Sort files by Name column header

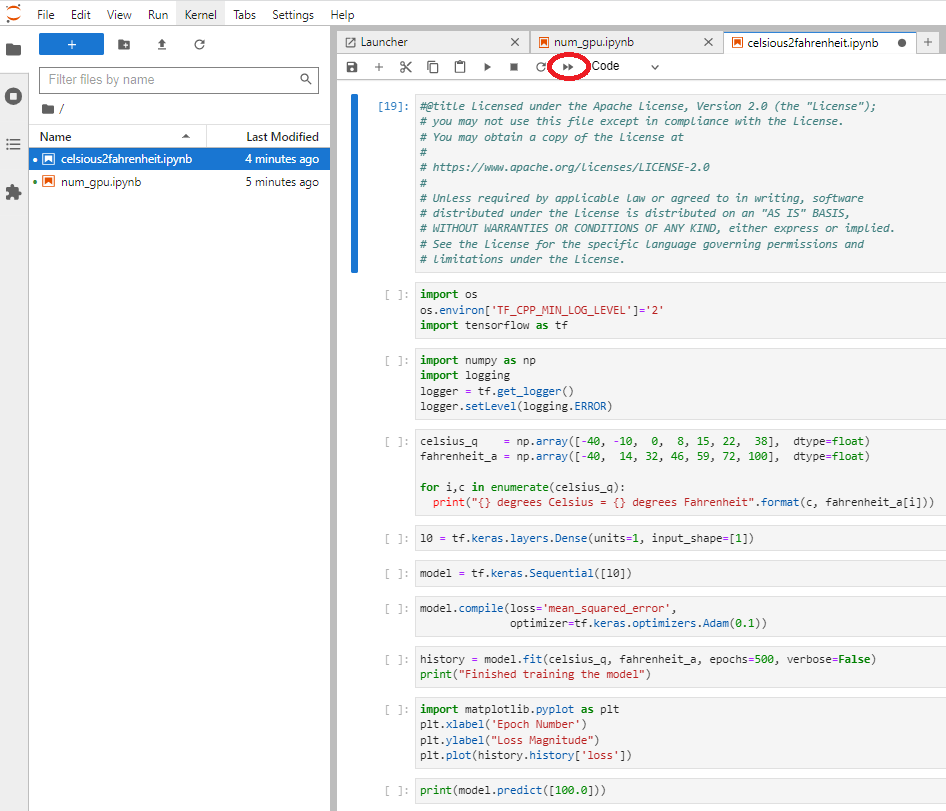tap(57, 137)
